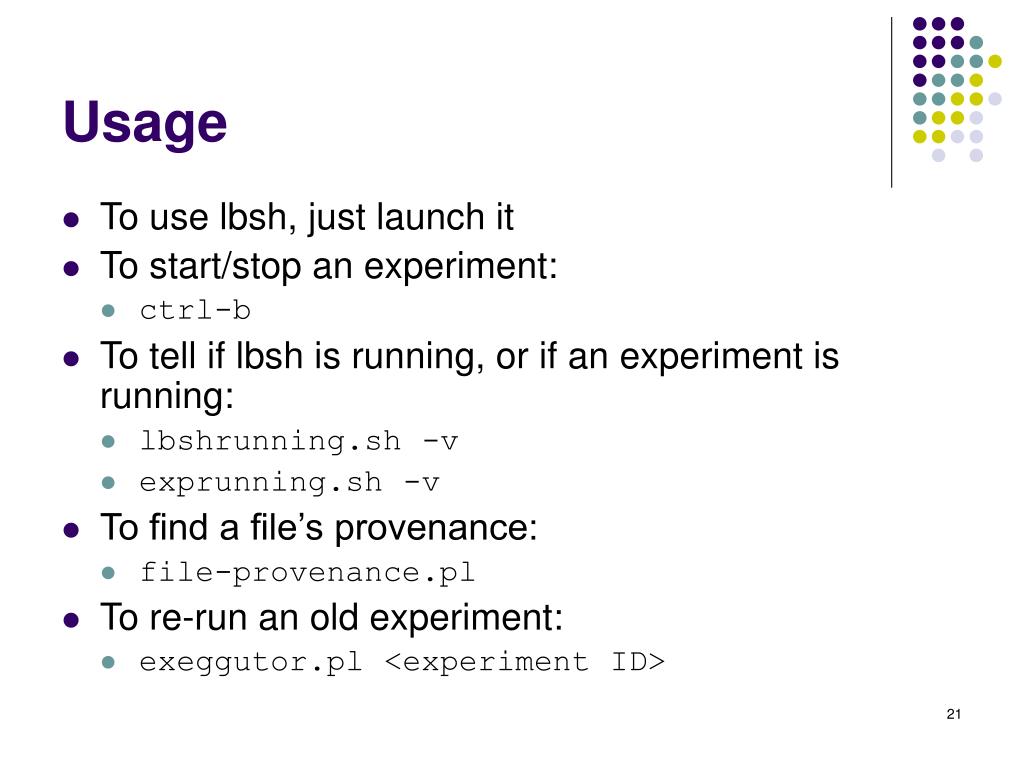Click the teal bullet before lbshrunning.sh
Viewport: 1024px width, 768px height.
[108, 442]
